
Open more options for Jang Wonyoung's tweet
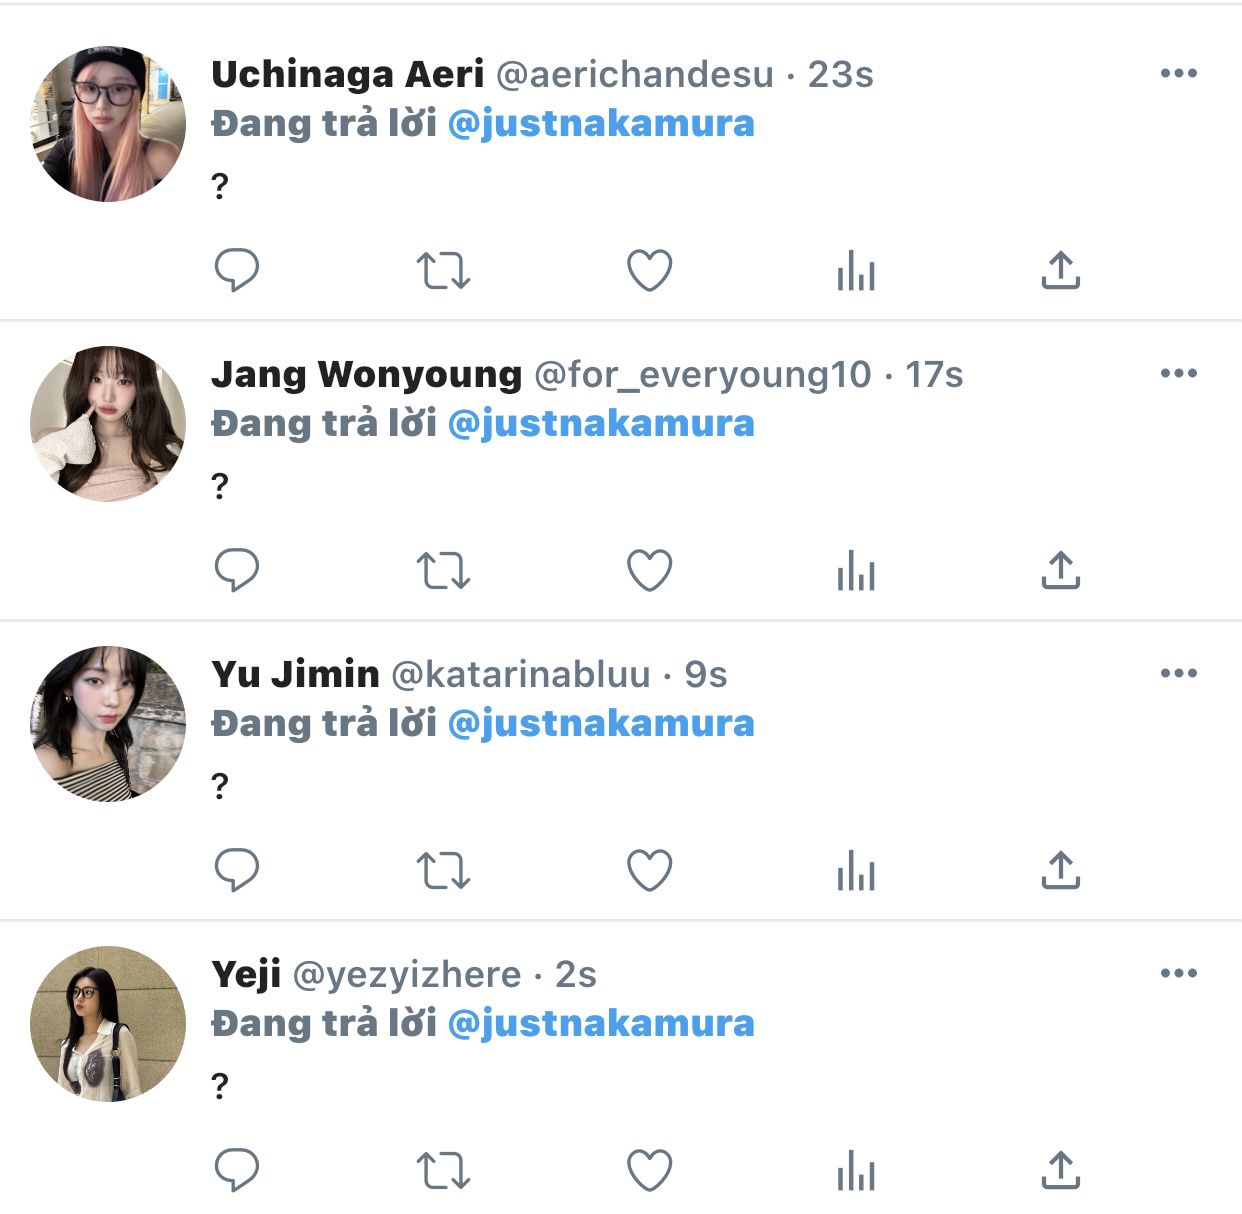click(1179, 373)
